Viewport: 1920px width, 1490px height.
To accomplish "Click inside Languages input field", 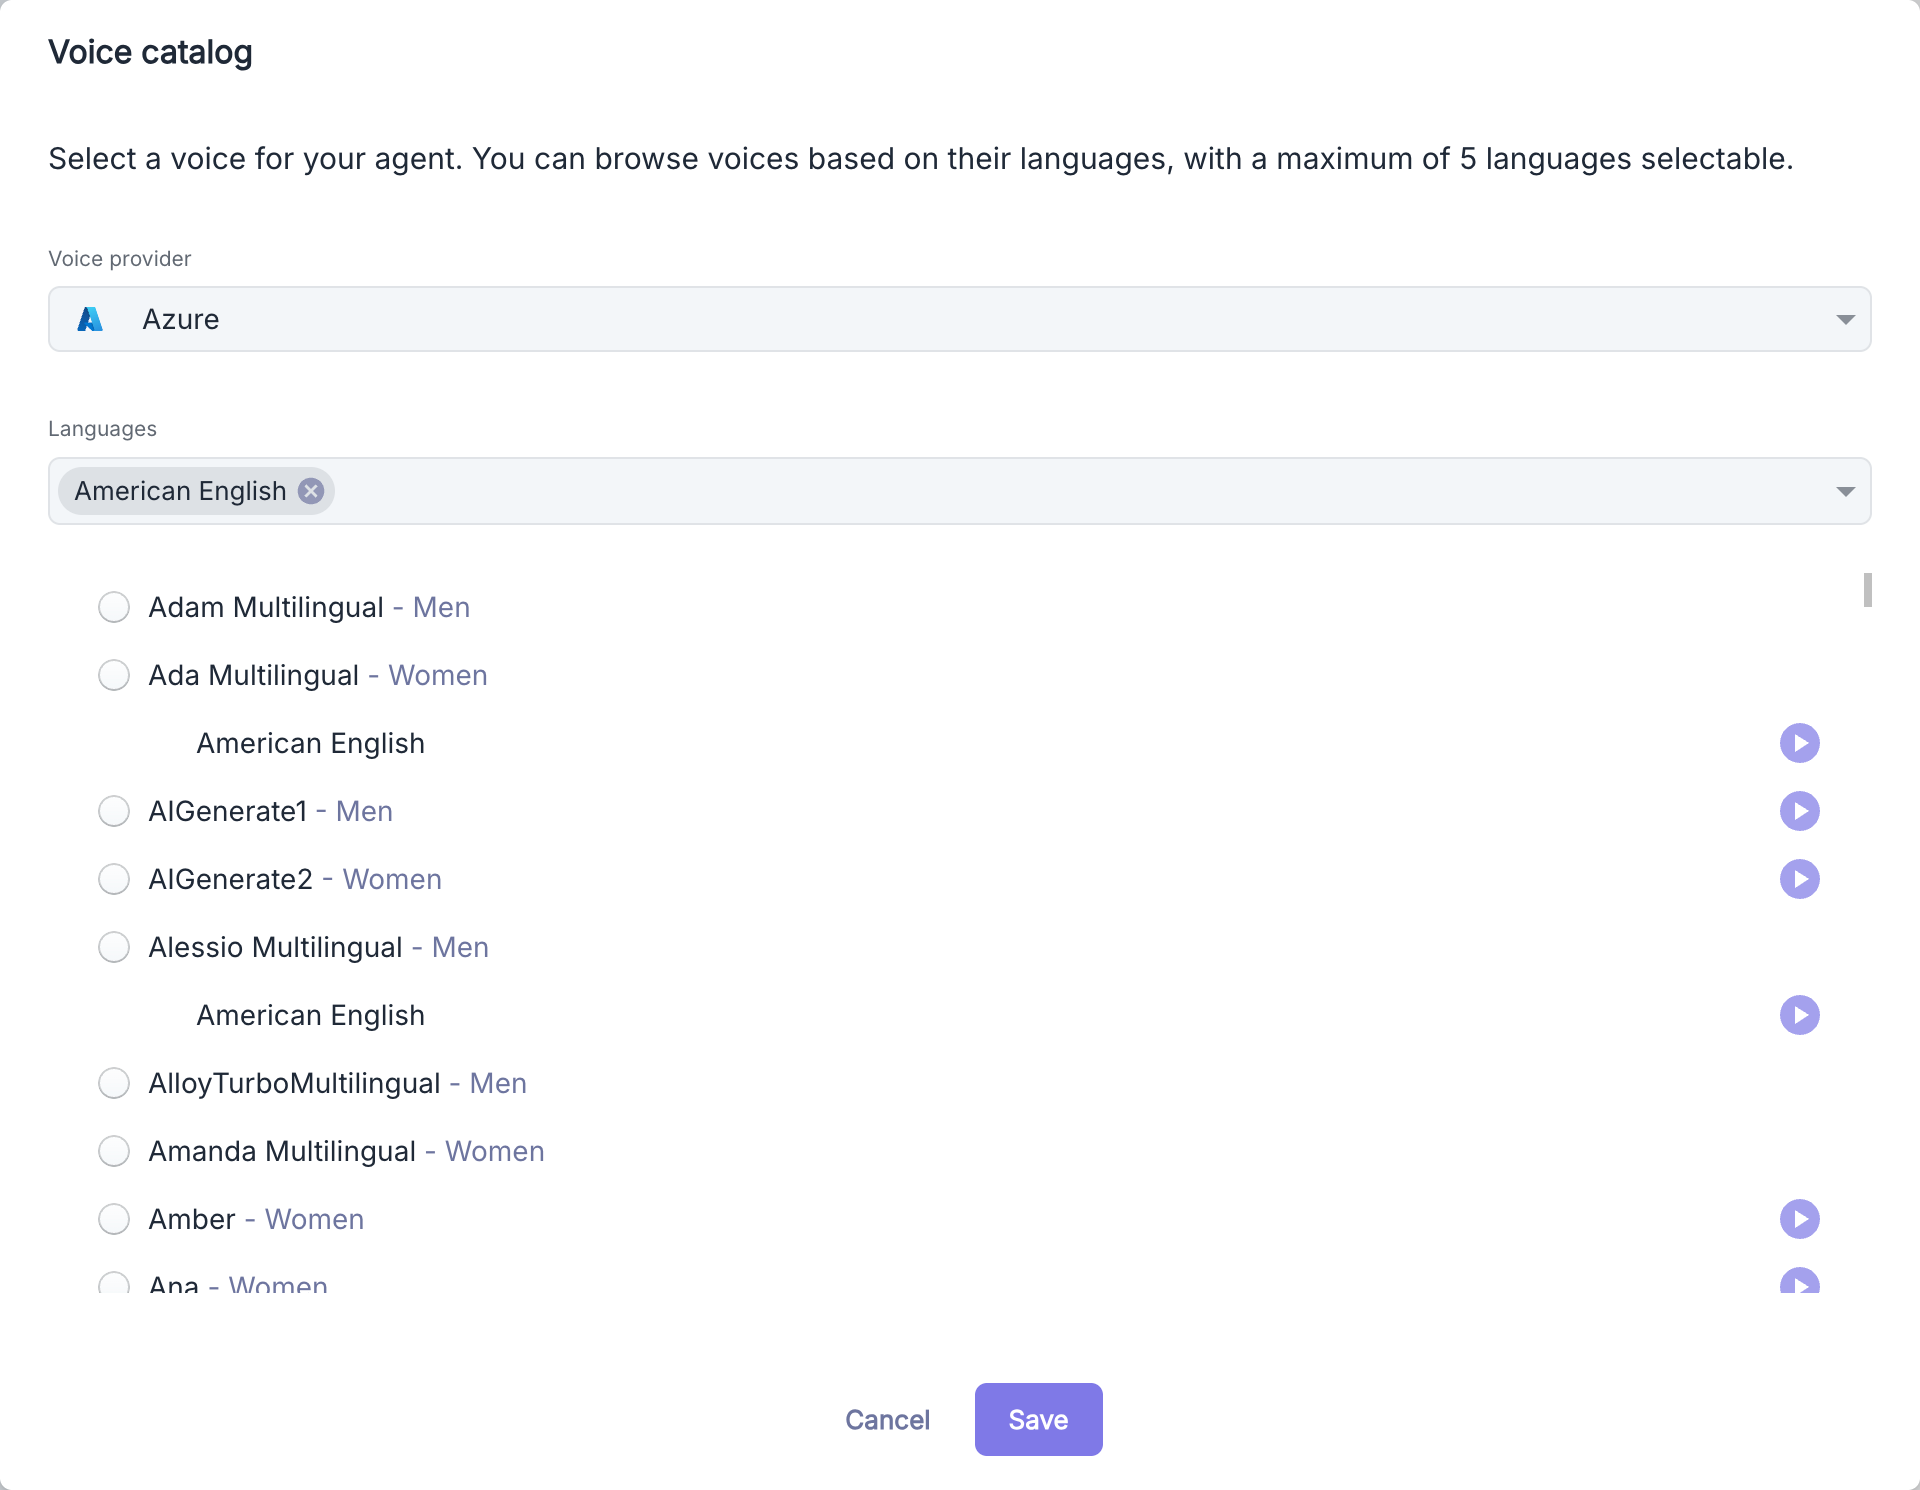I will pyautogui.click(x=1000, y=491).
